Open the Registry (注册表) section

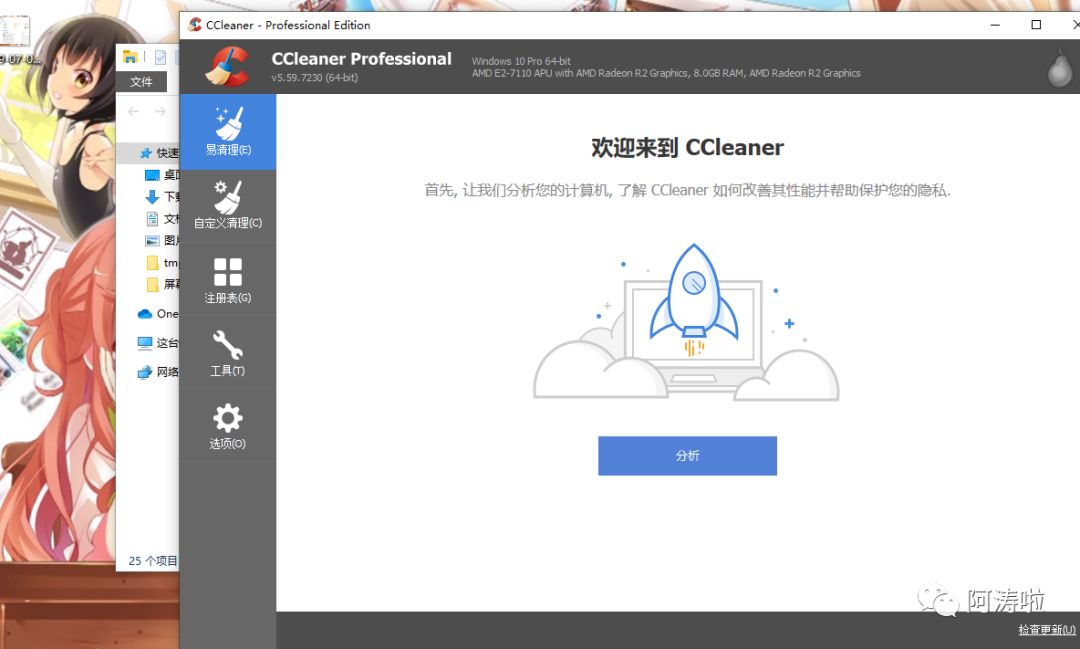228,280
